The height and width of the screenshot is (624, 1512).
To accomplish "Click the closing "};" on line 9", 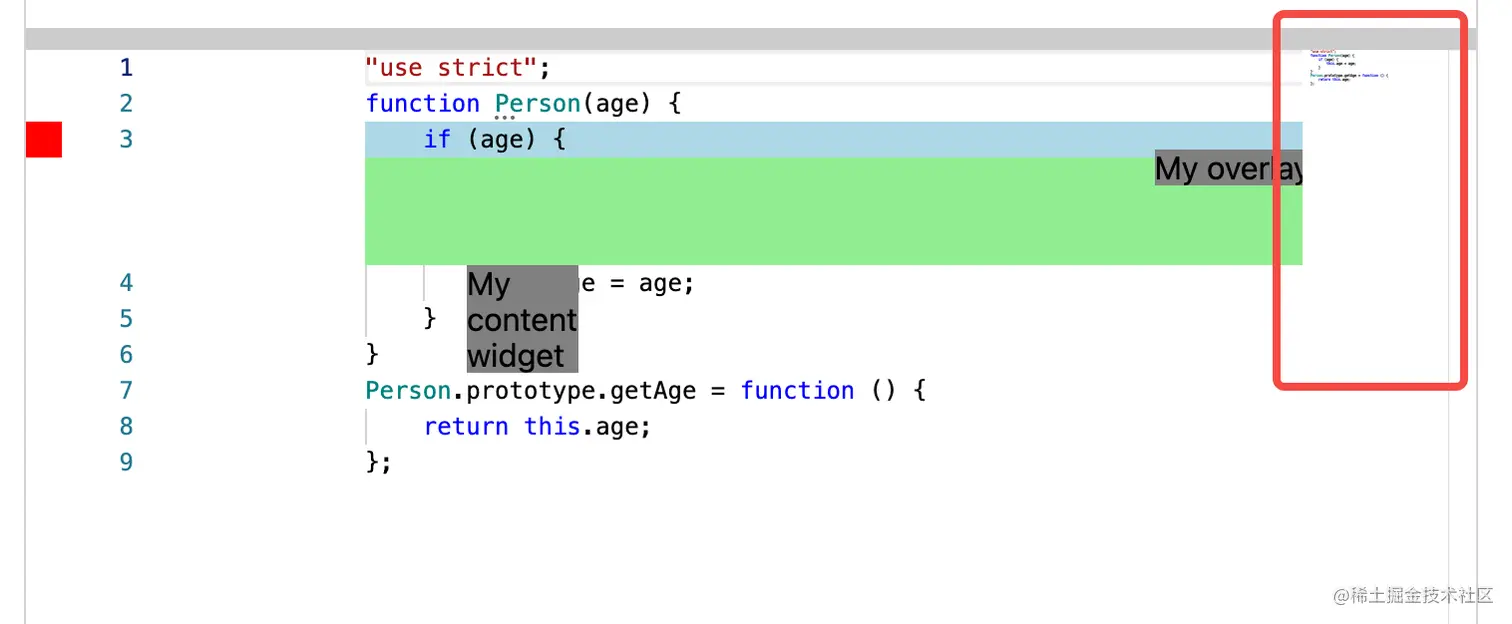I will (379, 462).
